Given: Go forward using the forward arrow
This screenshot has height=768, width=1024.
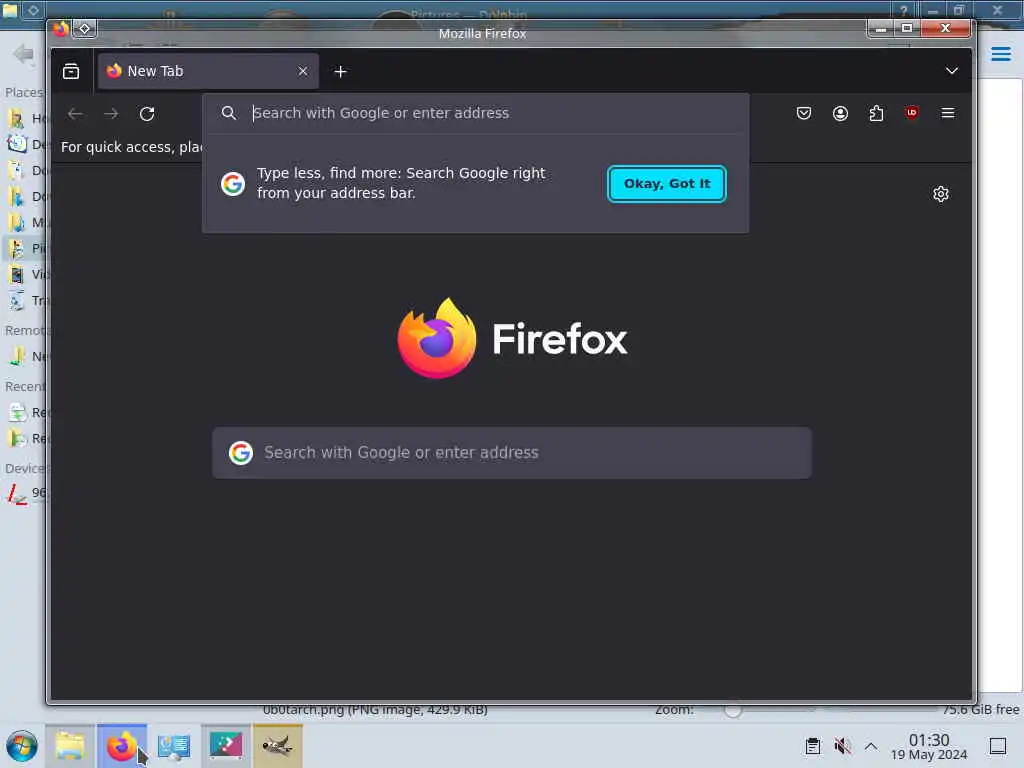Looking at the screenshot, I should point(111,114).
